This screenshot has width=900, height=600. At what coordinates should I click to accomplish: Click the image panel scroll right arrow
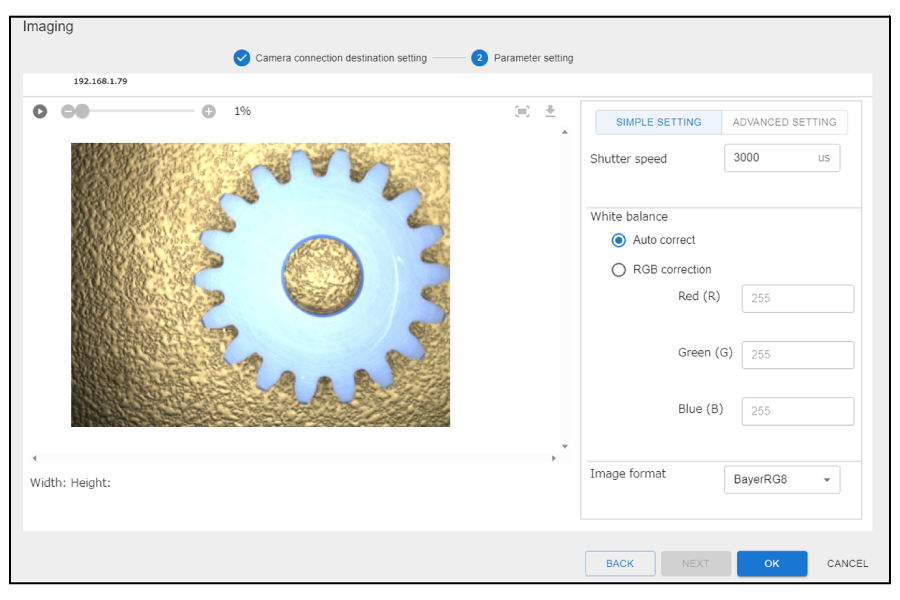pos(554,458)
